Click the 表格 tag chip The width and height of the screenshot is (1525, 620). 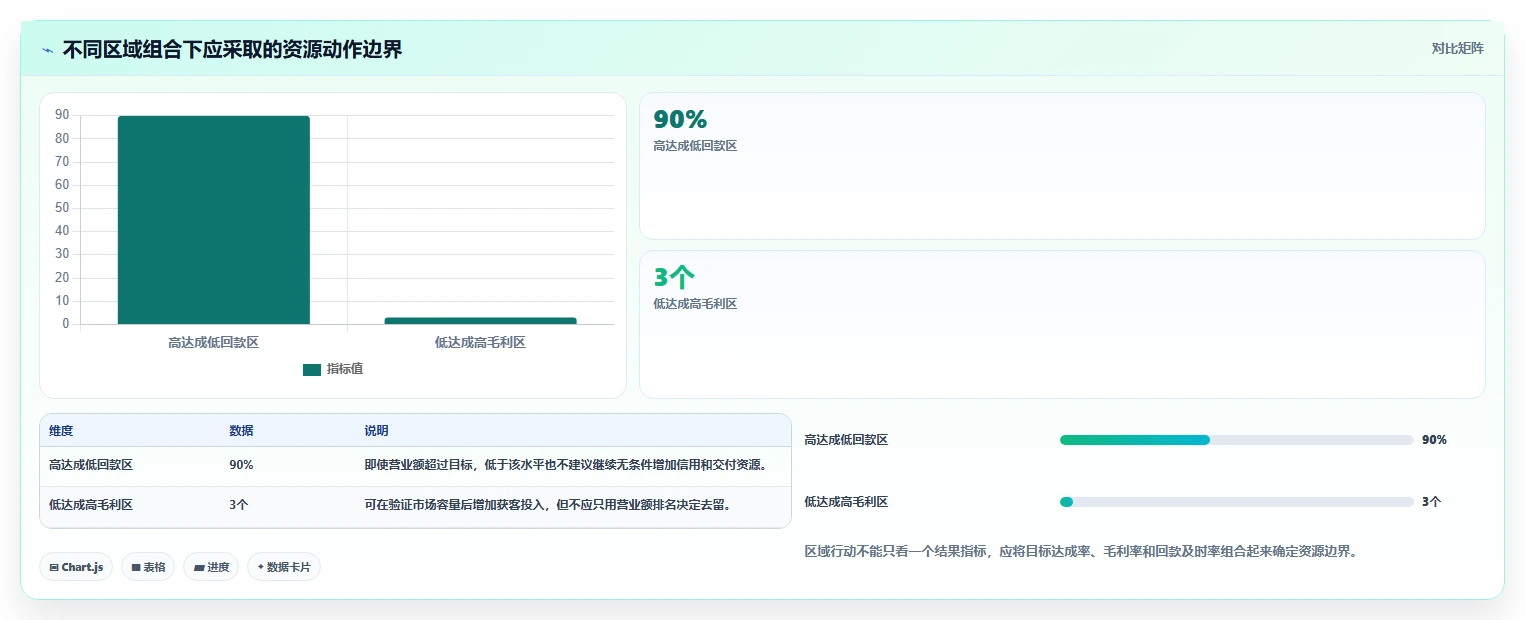tap(148, 567)
